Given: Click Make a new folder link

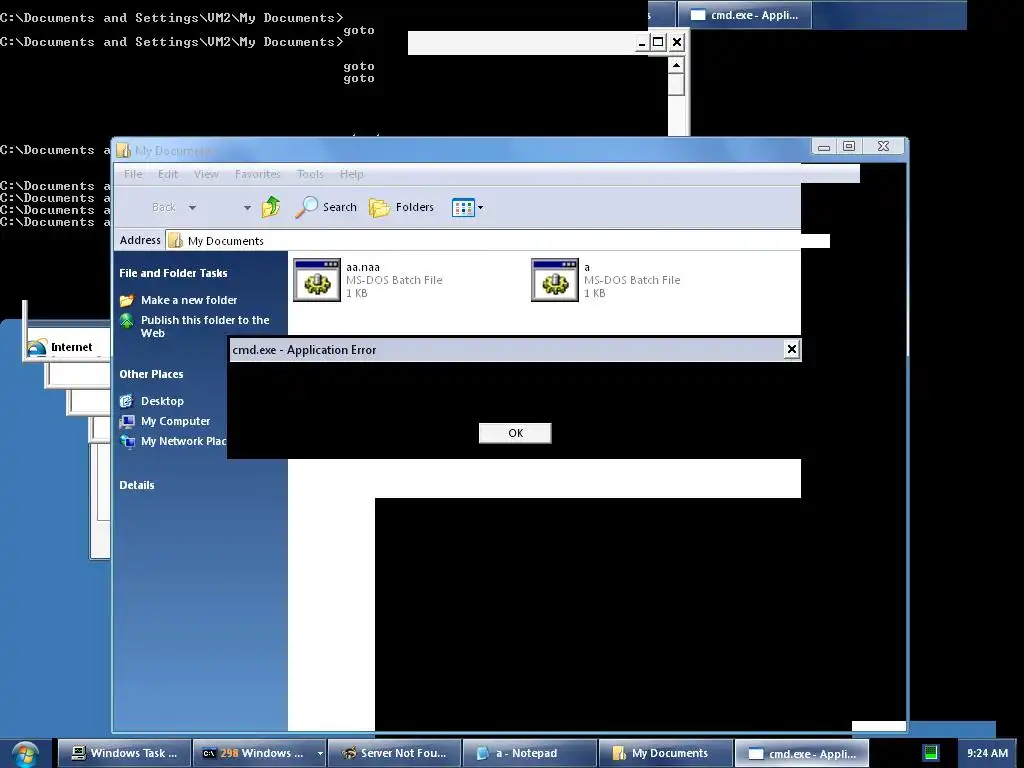Looking at the screenshot, I should [189, 300].
